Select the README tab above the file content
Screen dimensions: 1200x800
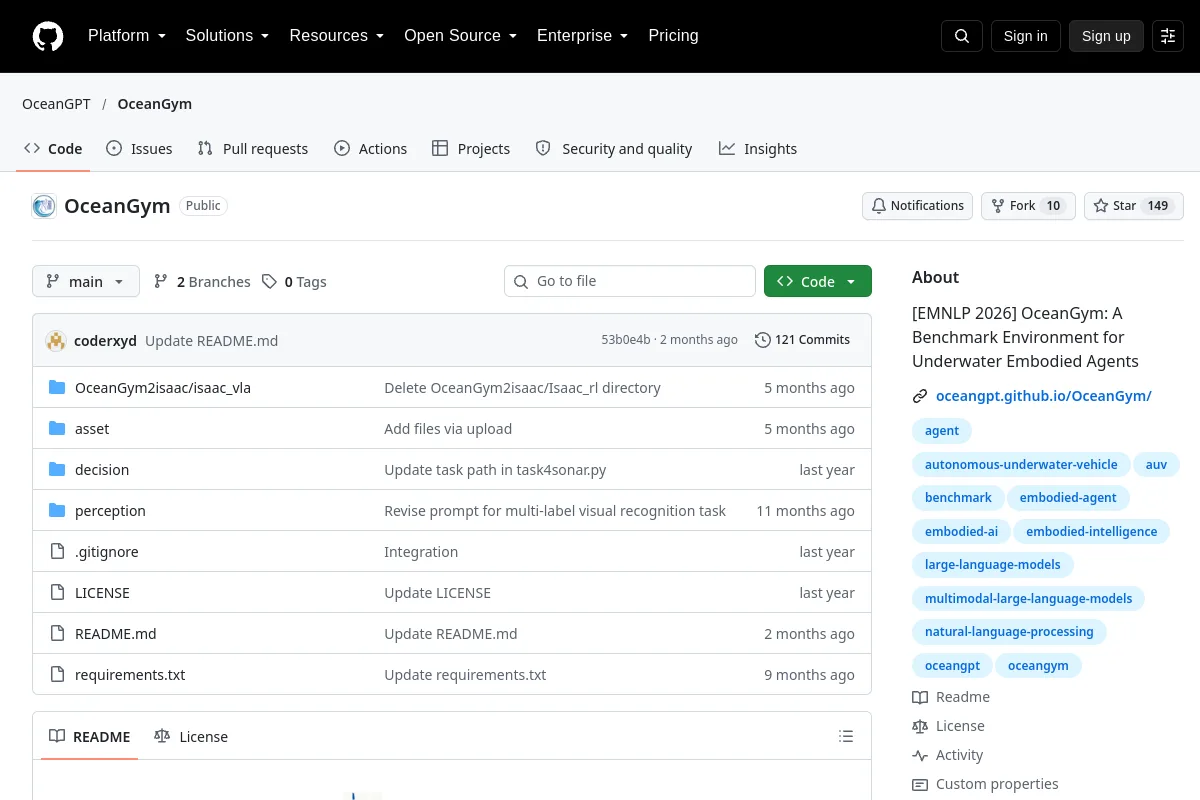(90, 737)
